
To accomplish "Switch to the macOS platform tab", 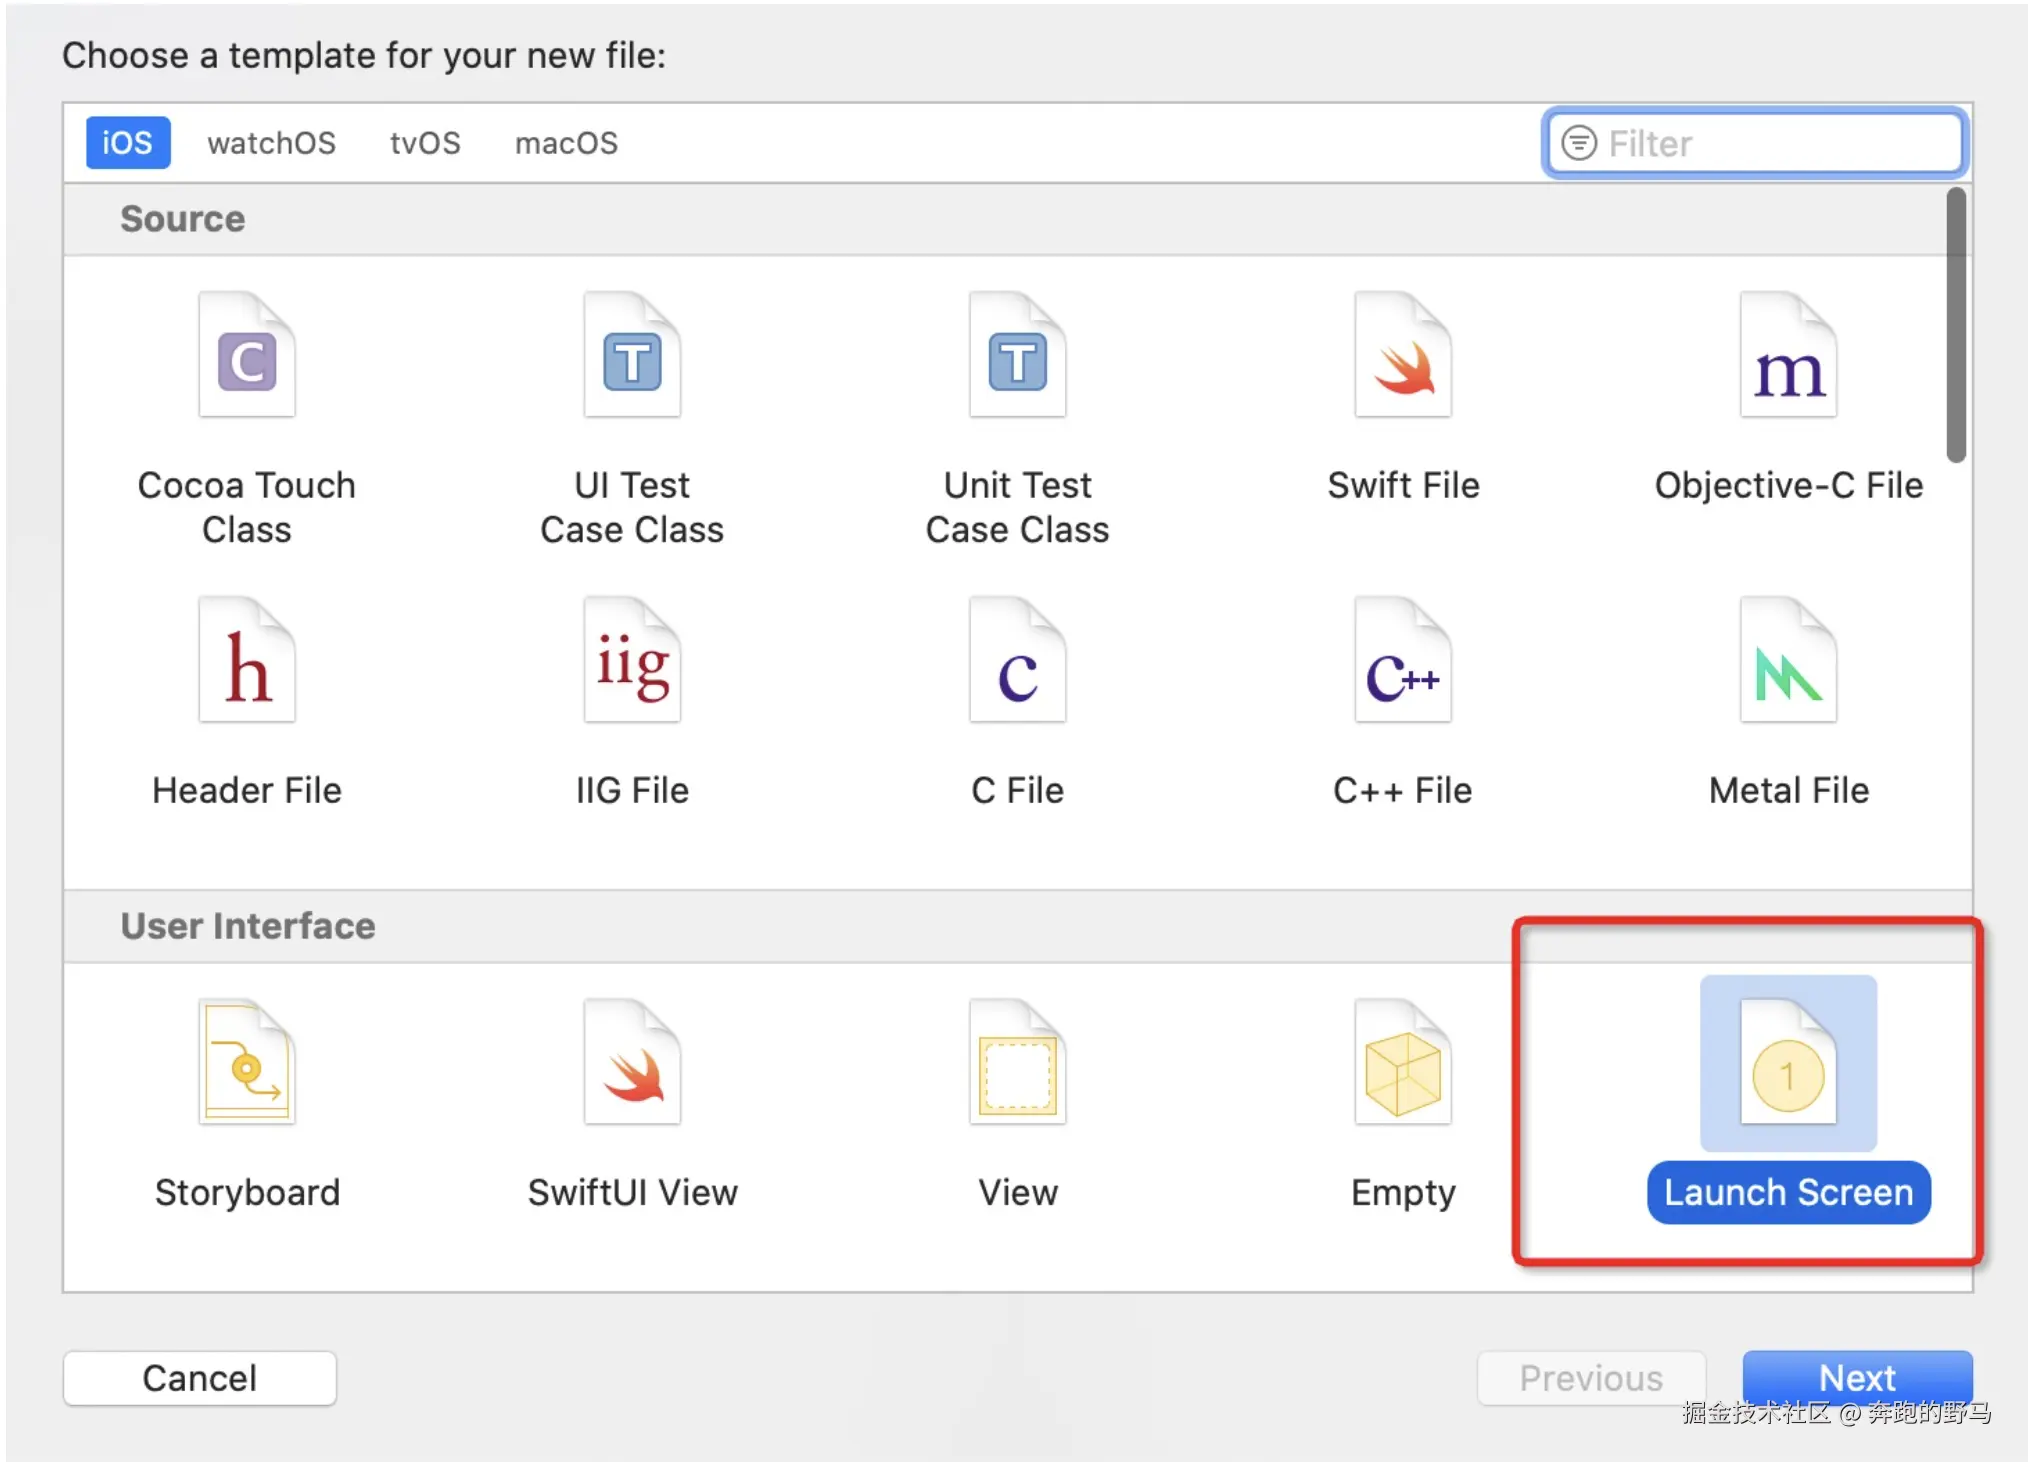I will pyautogui.click(x=566, y=143).
